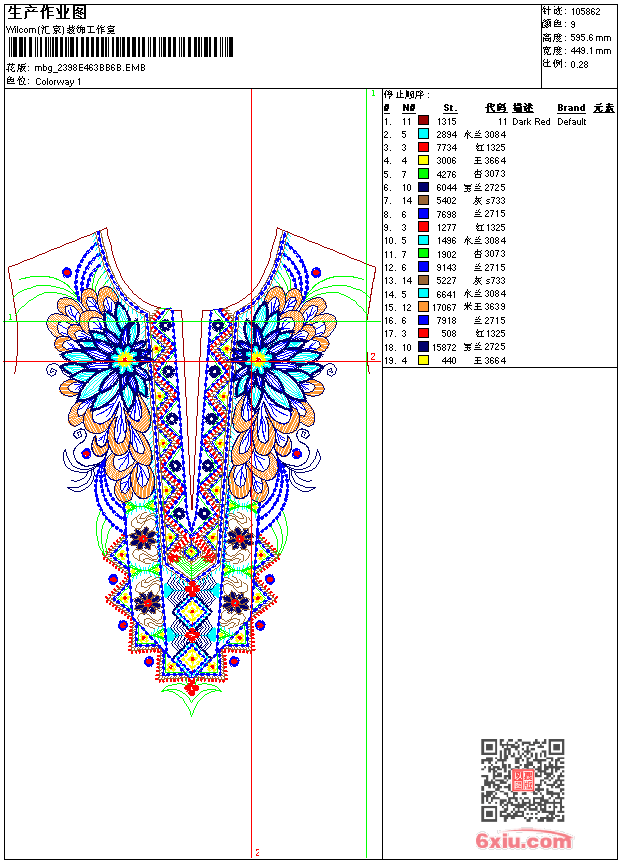This screenshot has width=620, height=860.
Task: Click stitch count 17067
Action: [444, 308]
